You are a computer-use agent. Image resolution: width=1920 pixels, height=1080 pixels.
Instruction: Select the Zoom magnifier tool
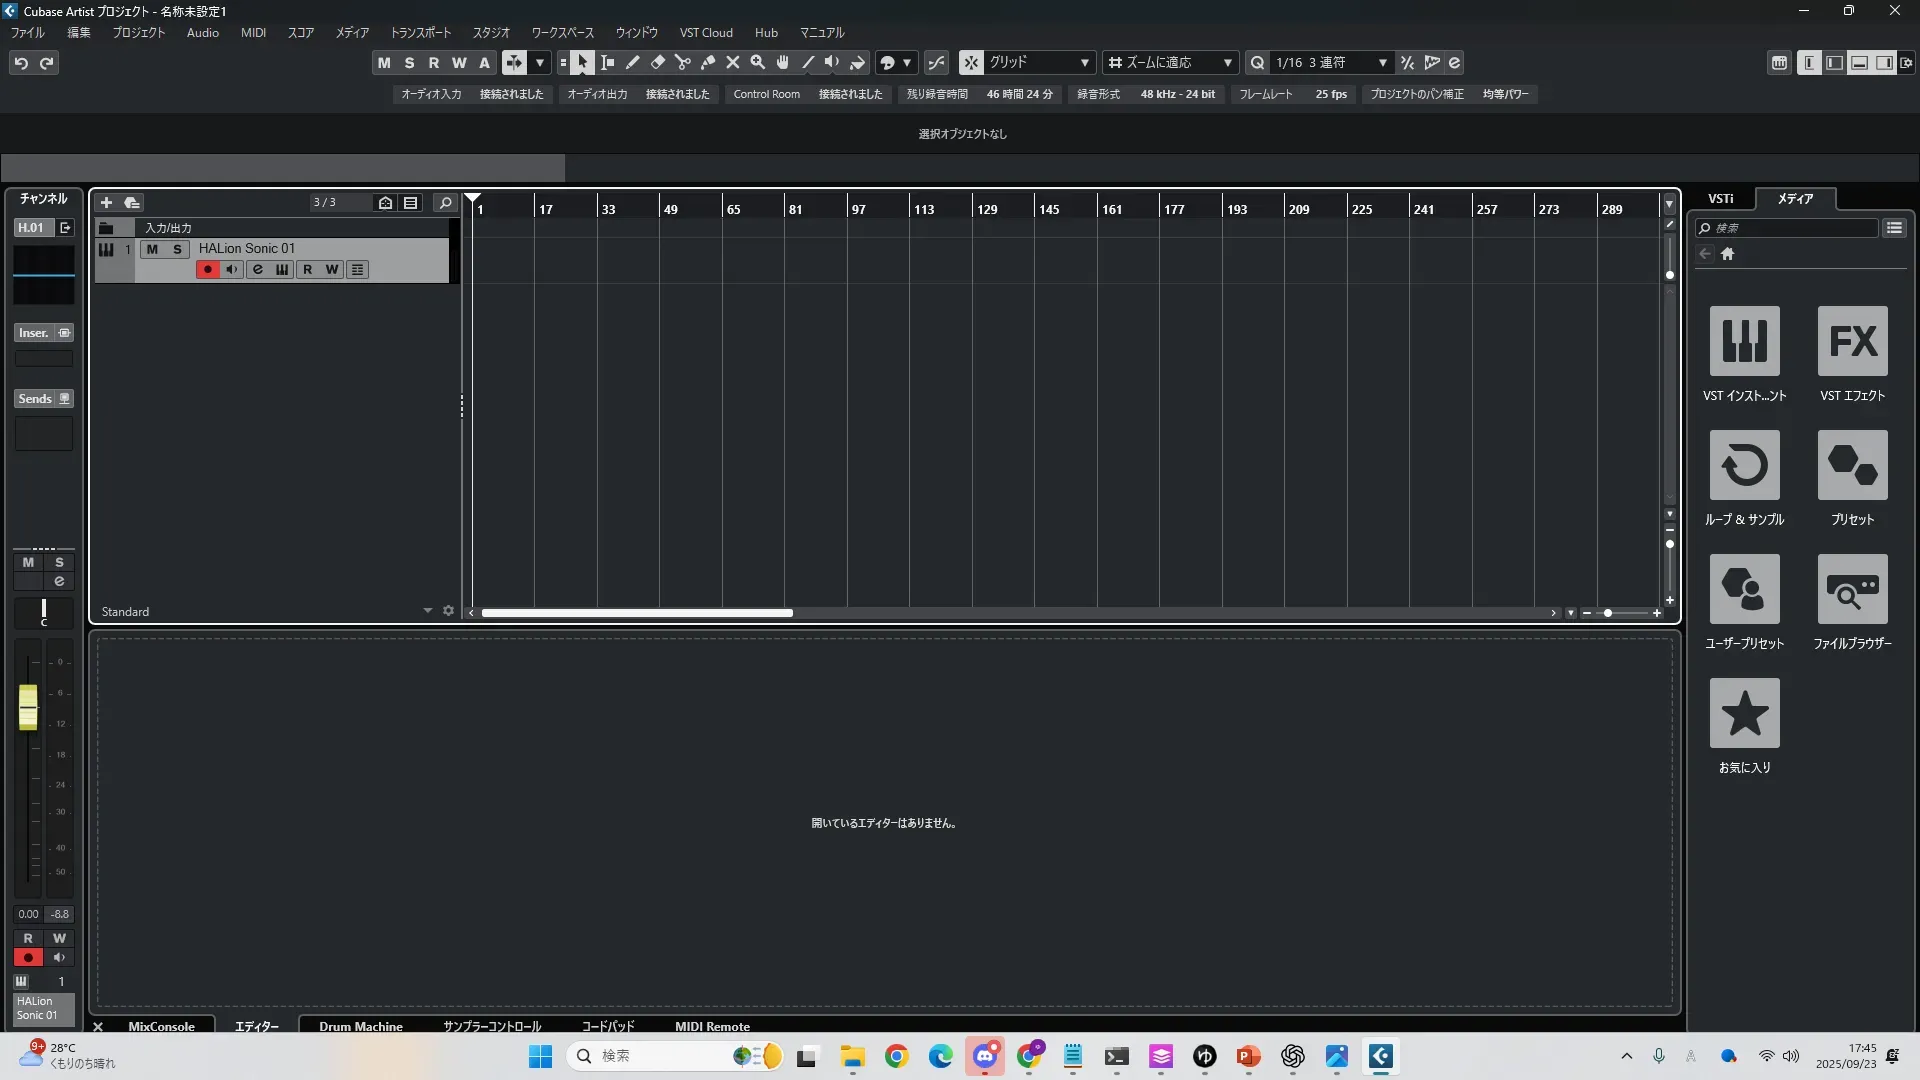[757, 62]
